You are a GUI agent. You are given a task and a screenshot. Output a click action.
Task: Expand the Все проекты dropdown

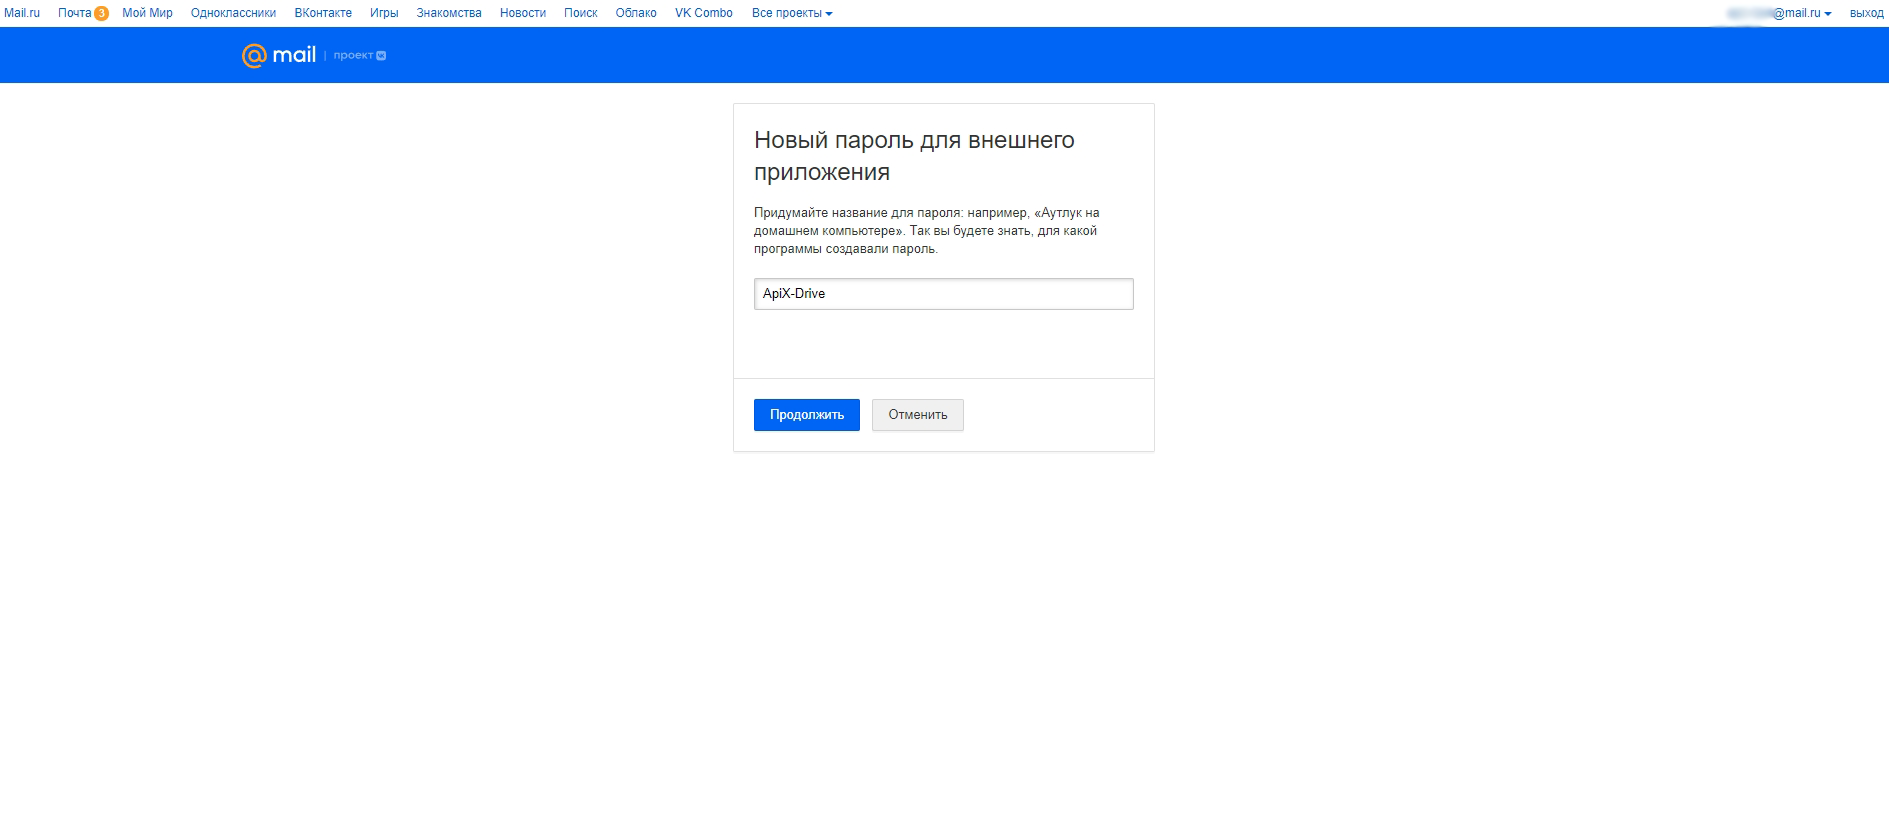point(792,13)
